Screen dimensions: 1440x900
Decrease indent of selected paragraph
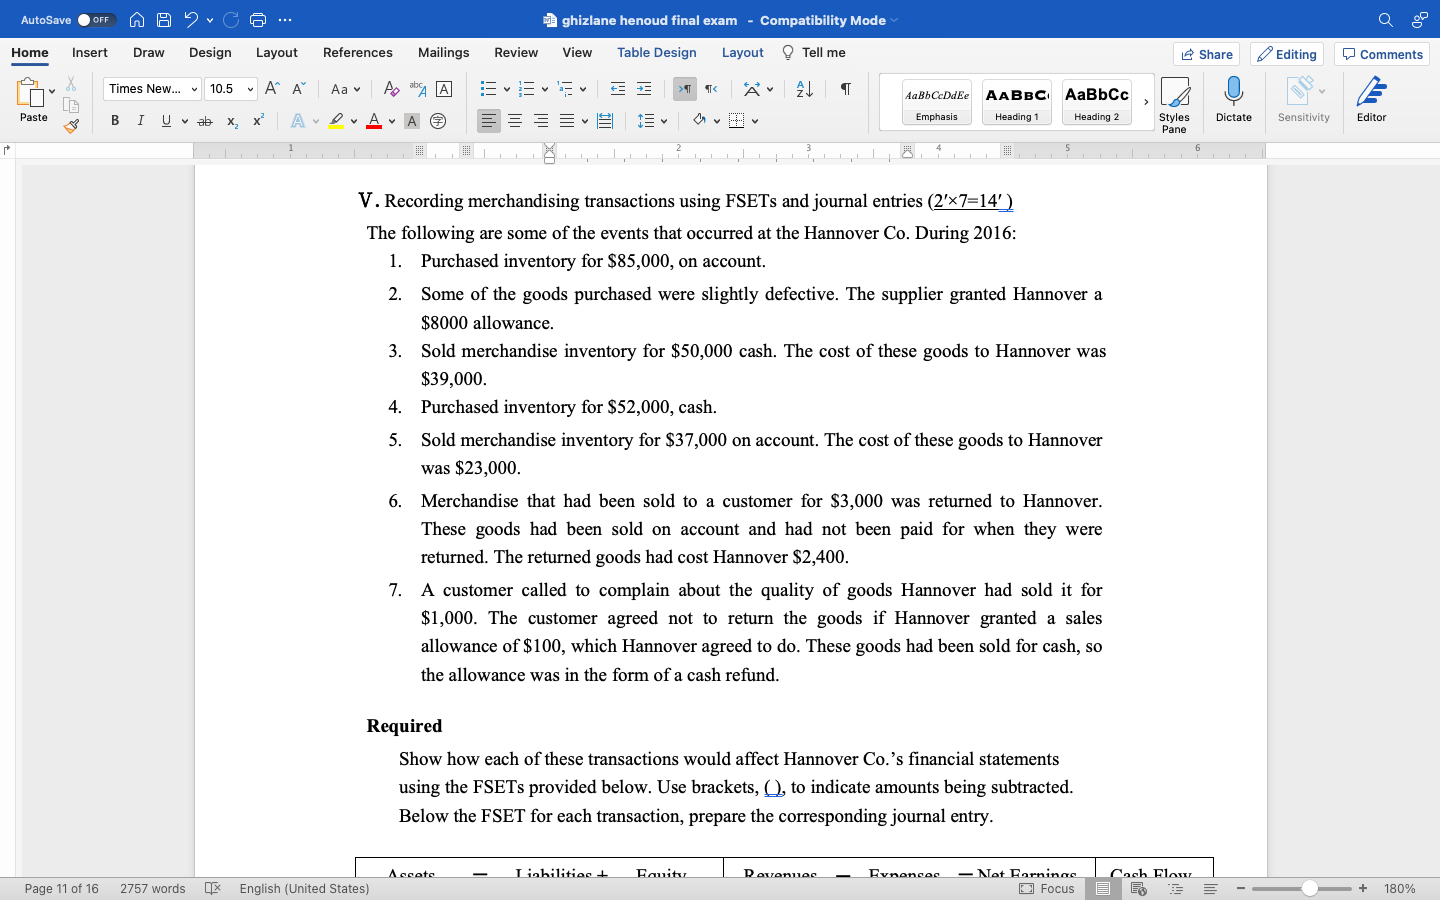618,89
